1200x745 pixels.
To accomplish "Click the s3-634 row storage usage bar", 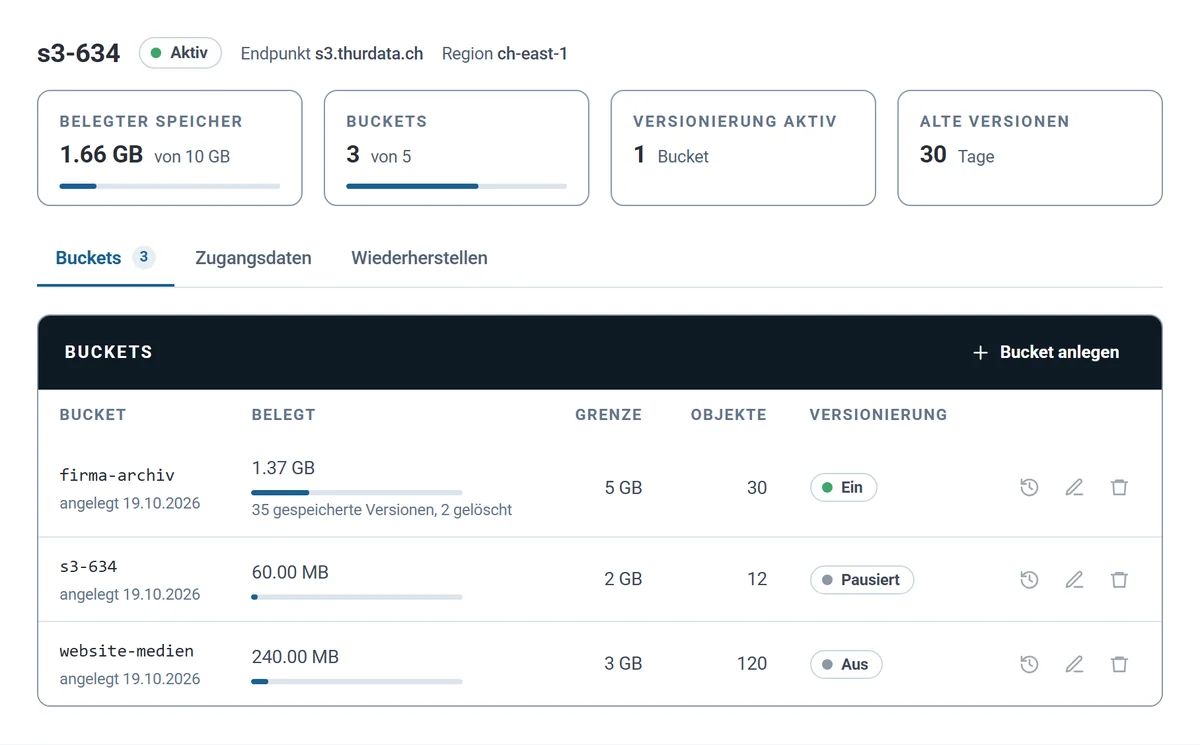I will click(x=357, y=597).
